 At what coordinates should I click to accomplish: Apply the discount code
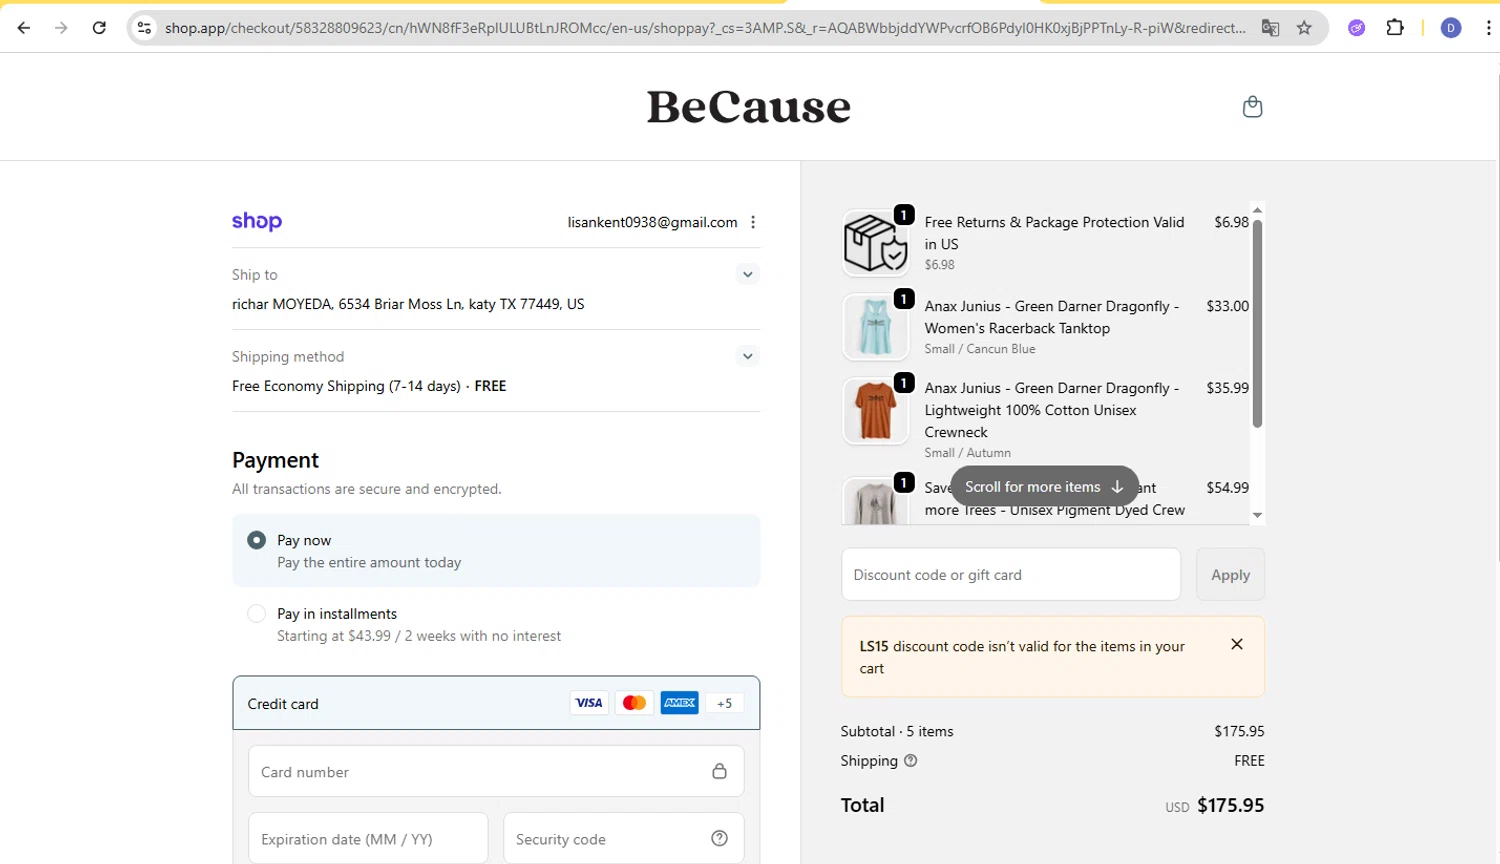point(1230,574)
